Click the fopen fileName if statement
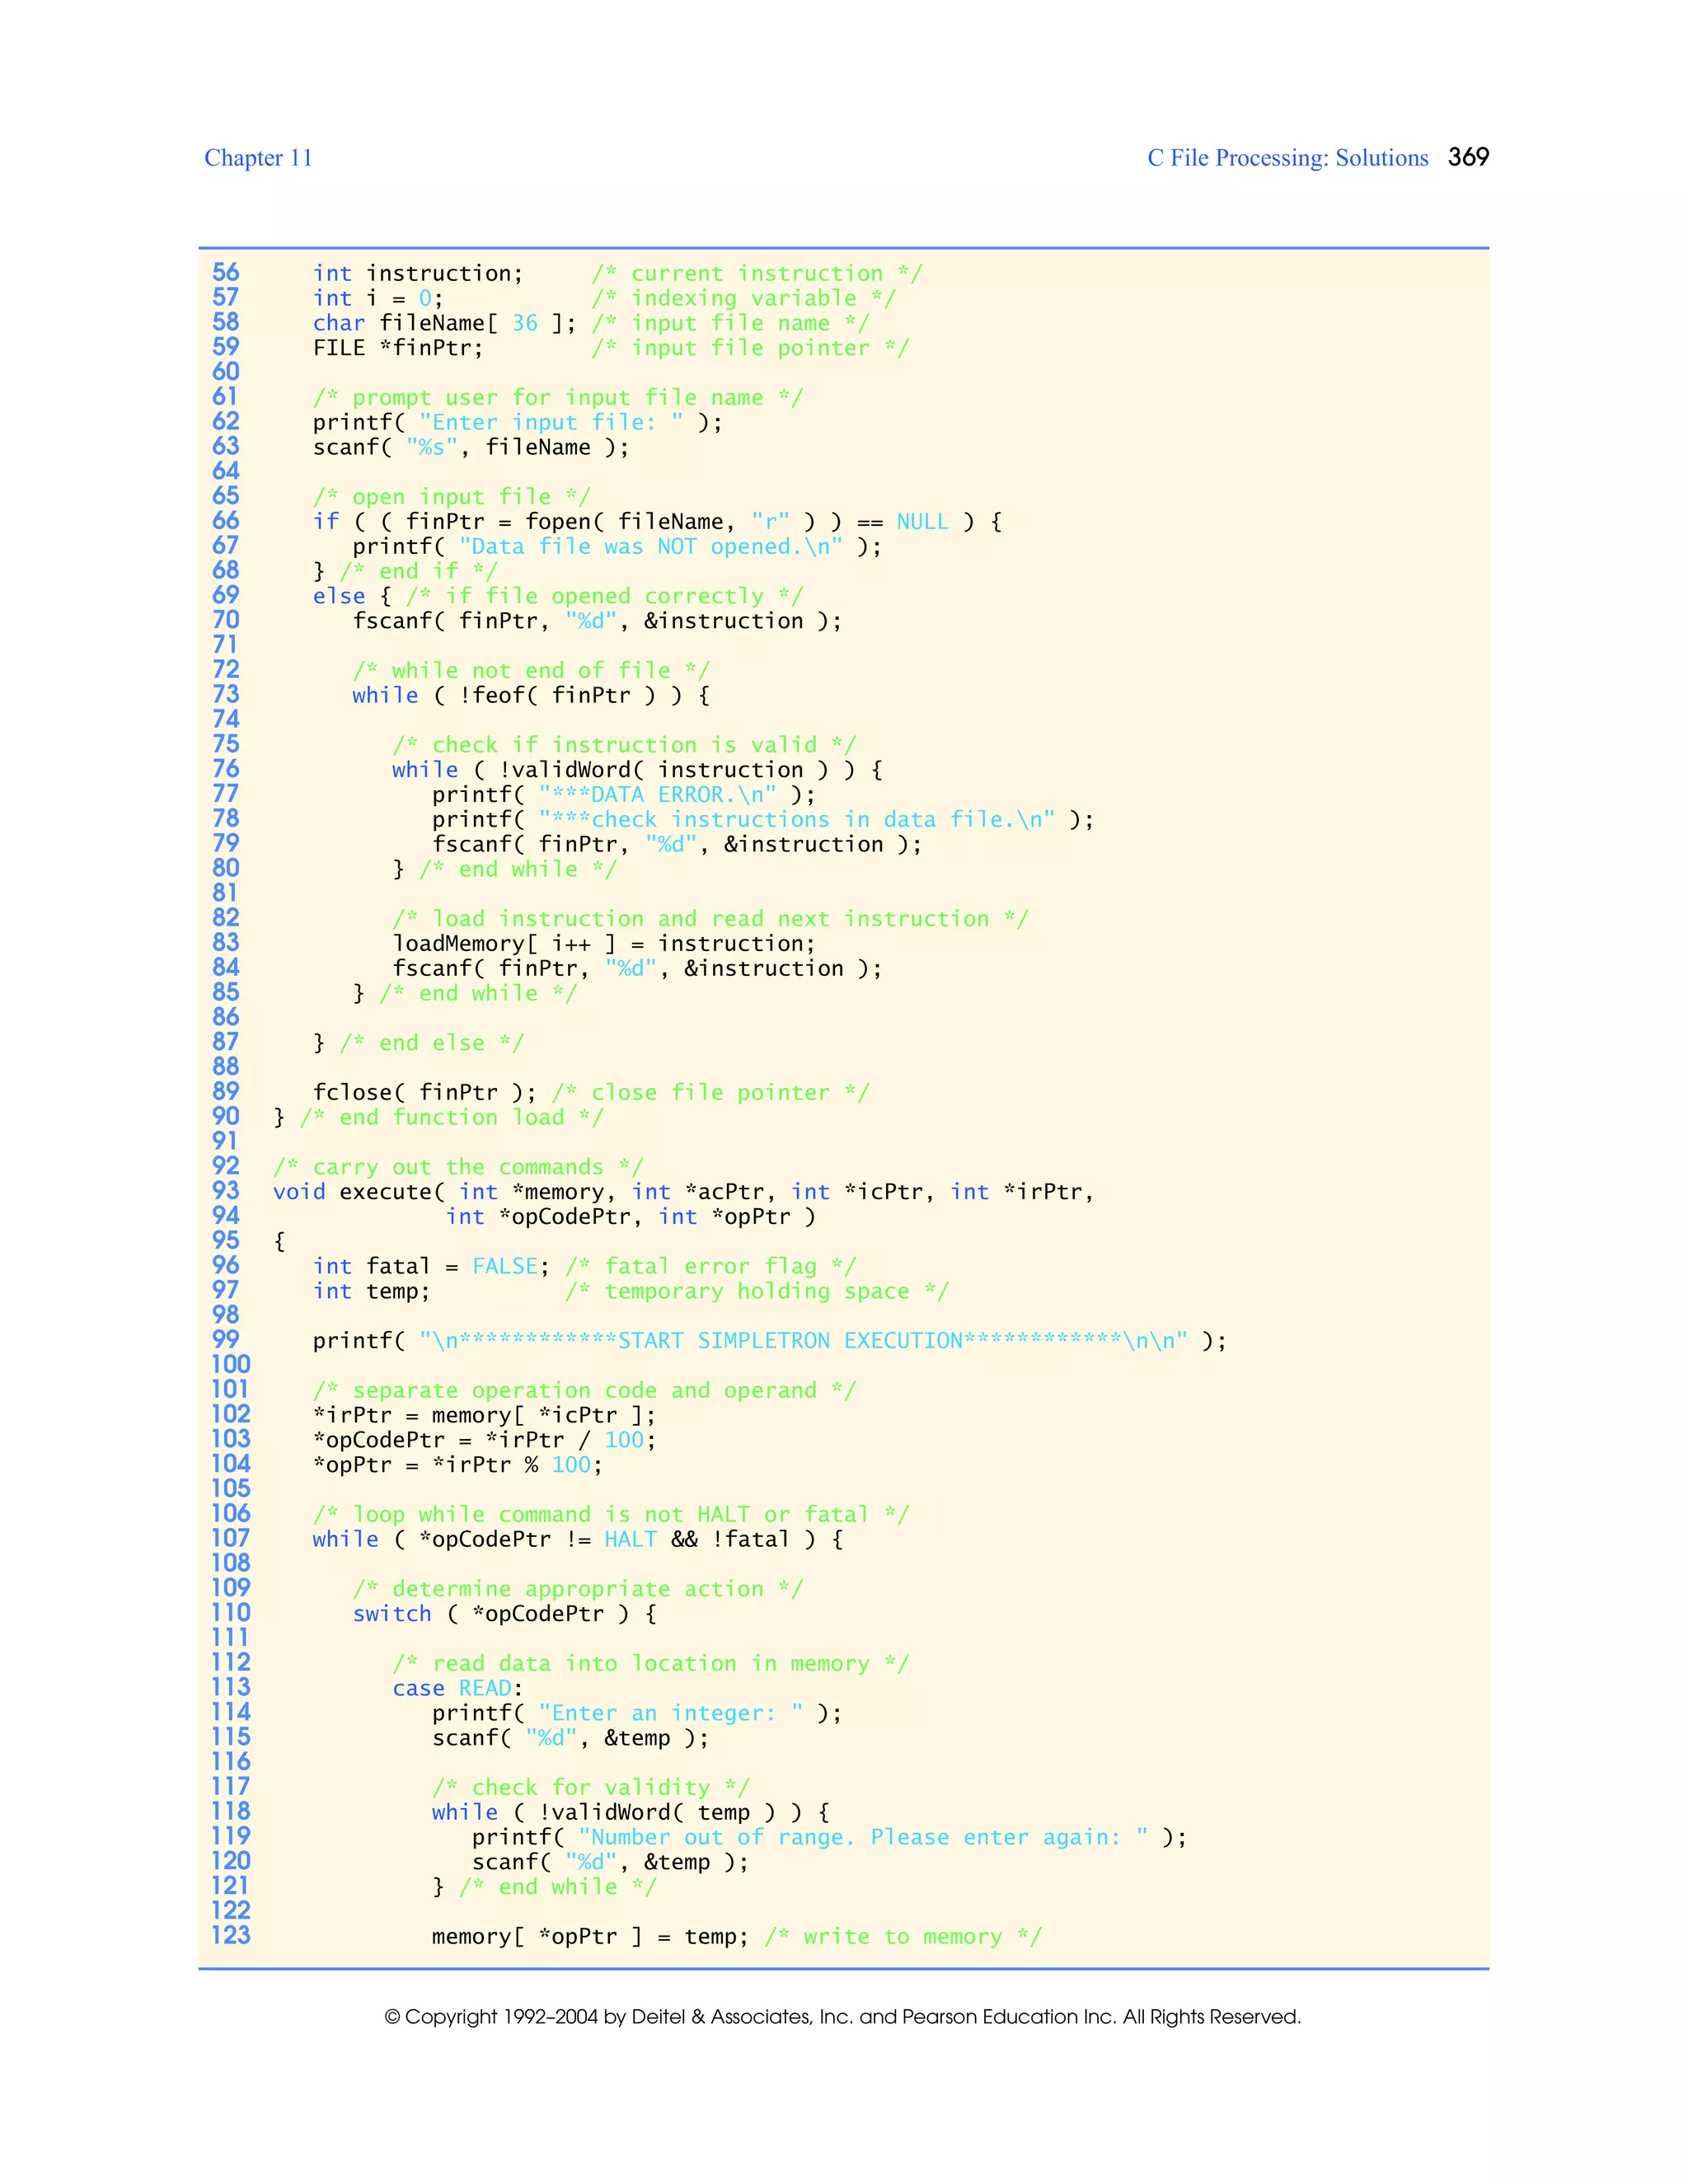This screenshot has width=1688, height=2184. click(656, 521)
